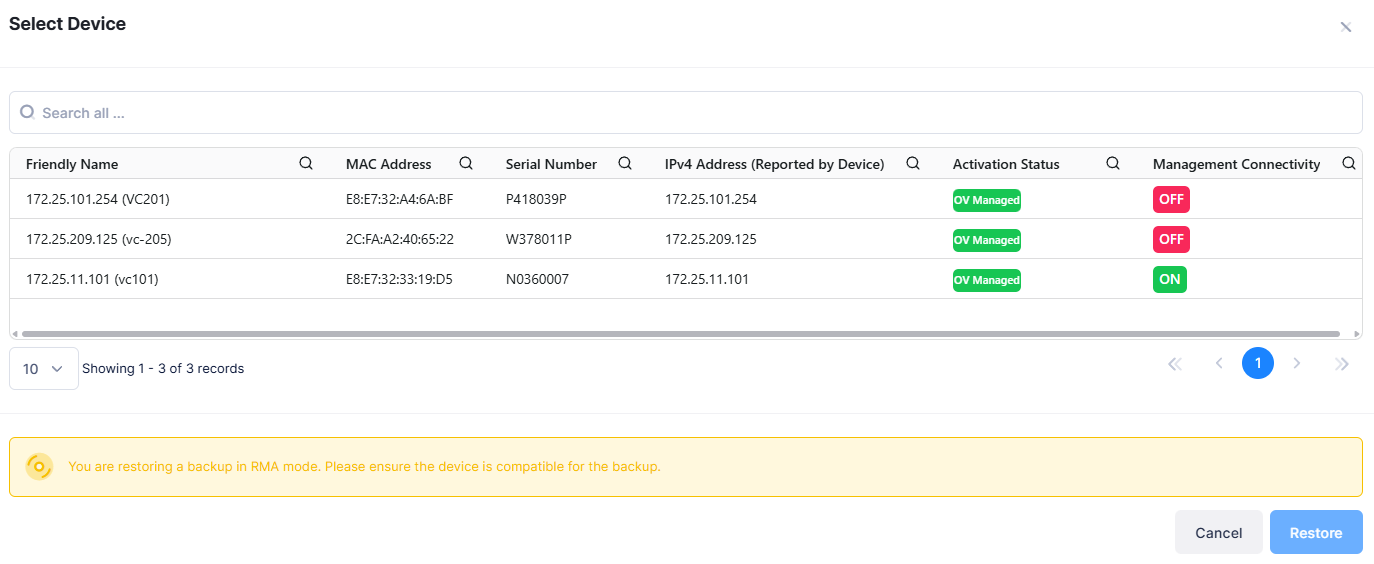Select device row 172.25.209.125 (vc-205)
Image resolution: width=1374 pixels, height=564 pixels.
pos(98,240)
